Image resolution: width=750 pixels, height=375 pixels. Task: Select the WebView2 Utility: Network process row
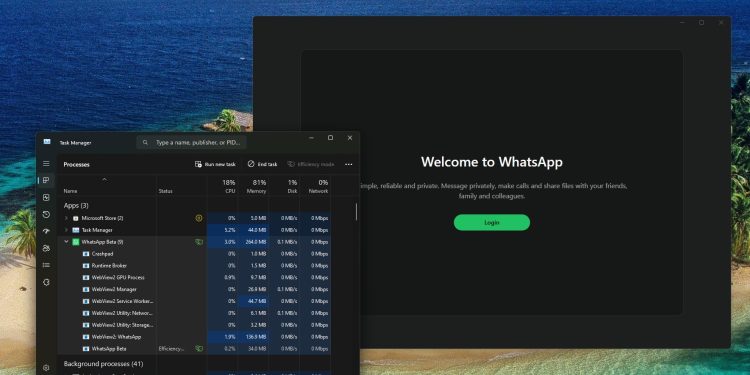pyautogui.click(x=194, y=313)
